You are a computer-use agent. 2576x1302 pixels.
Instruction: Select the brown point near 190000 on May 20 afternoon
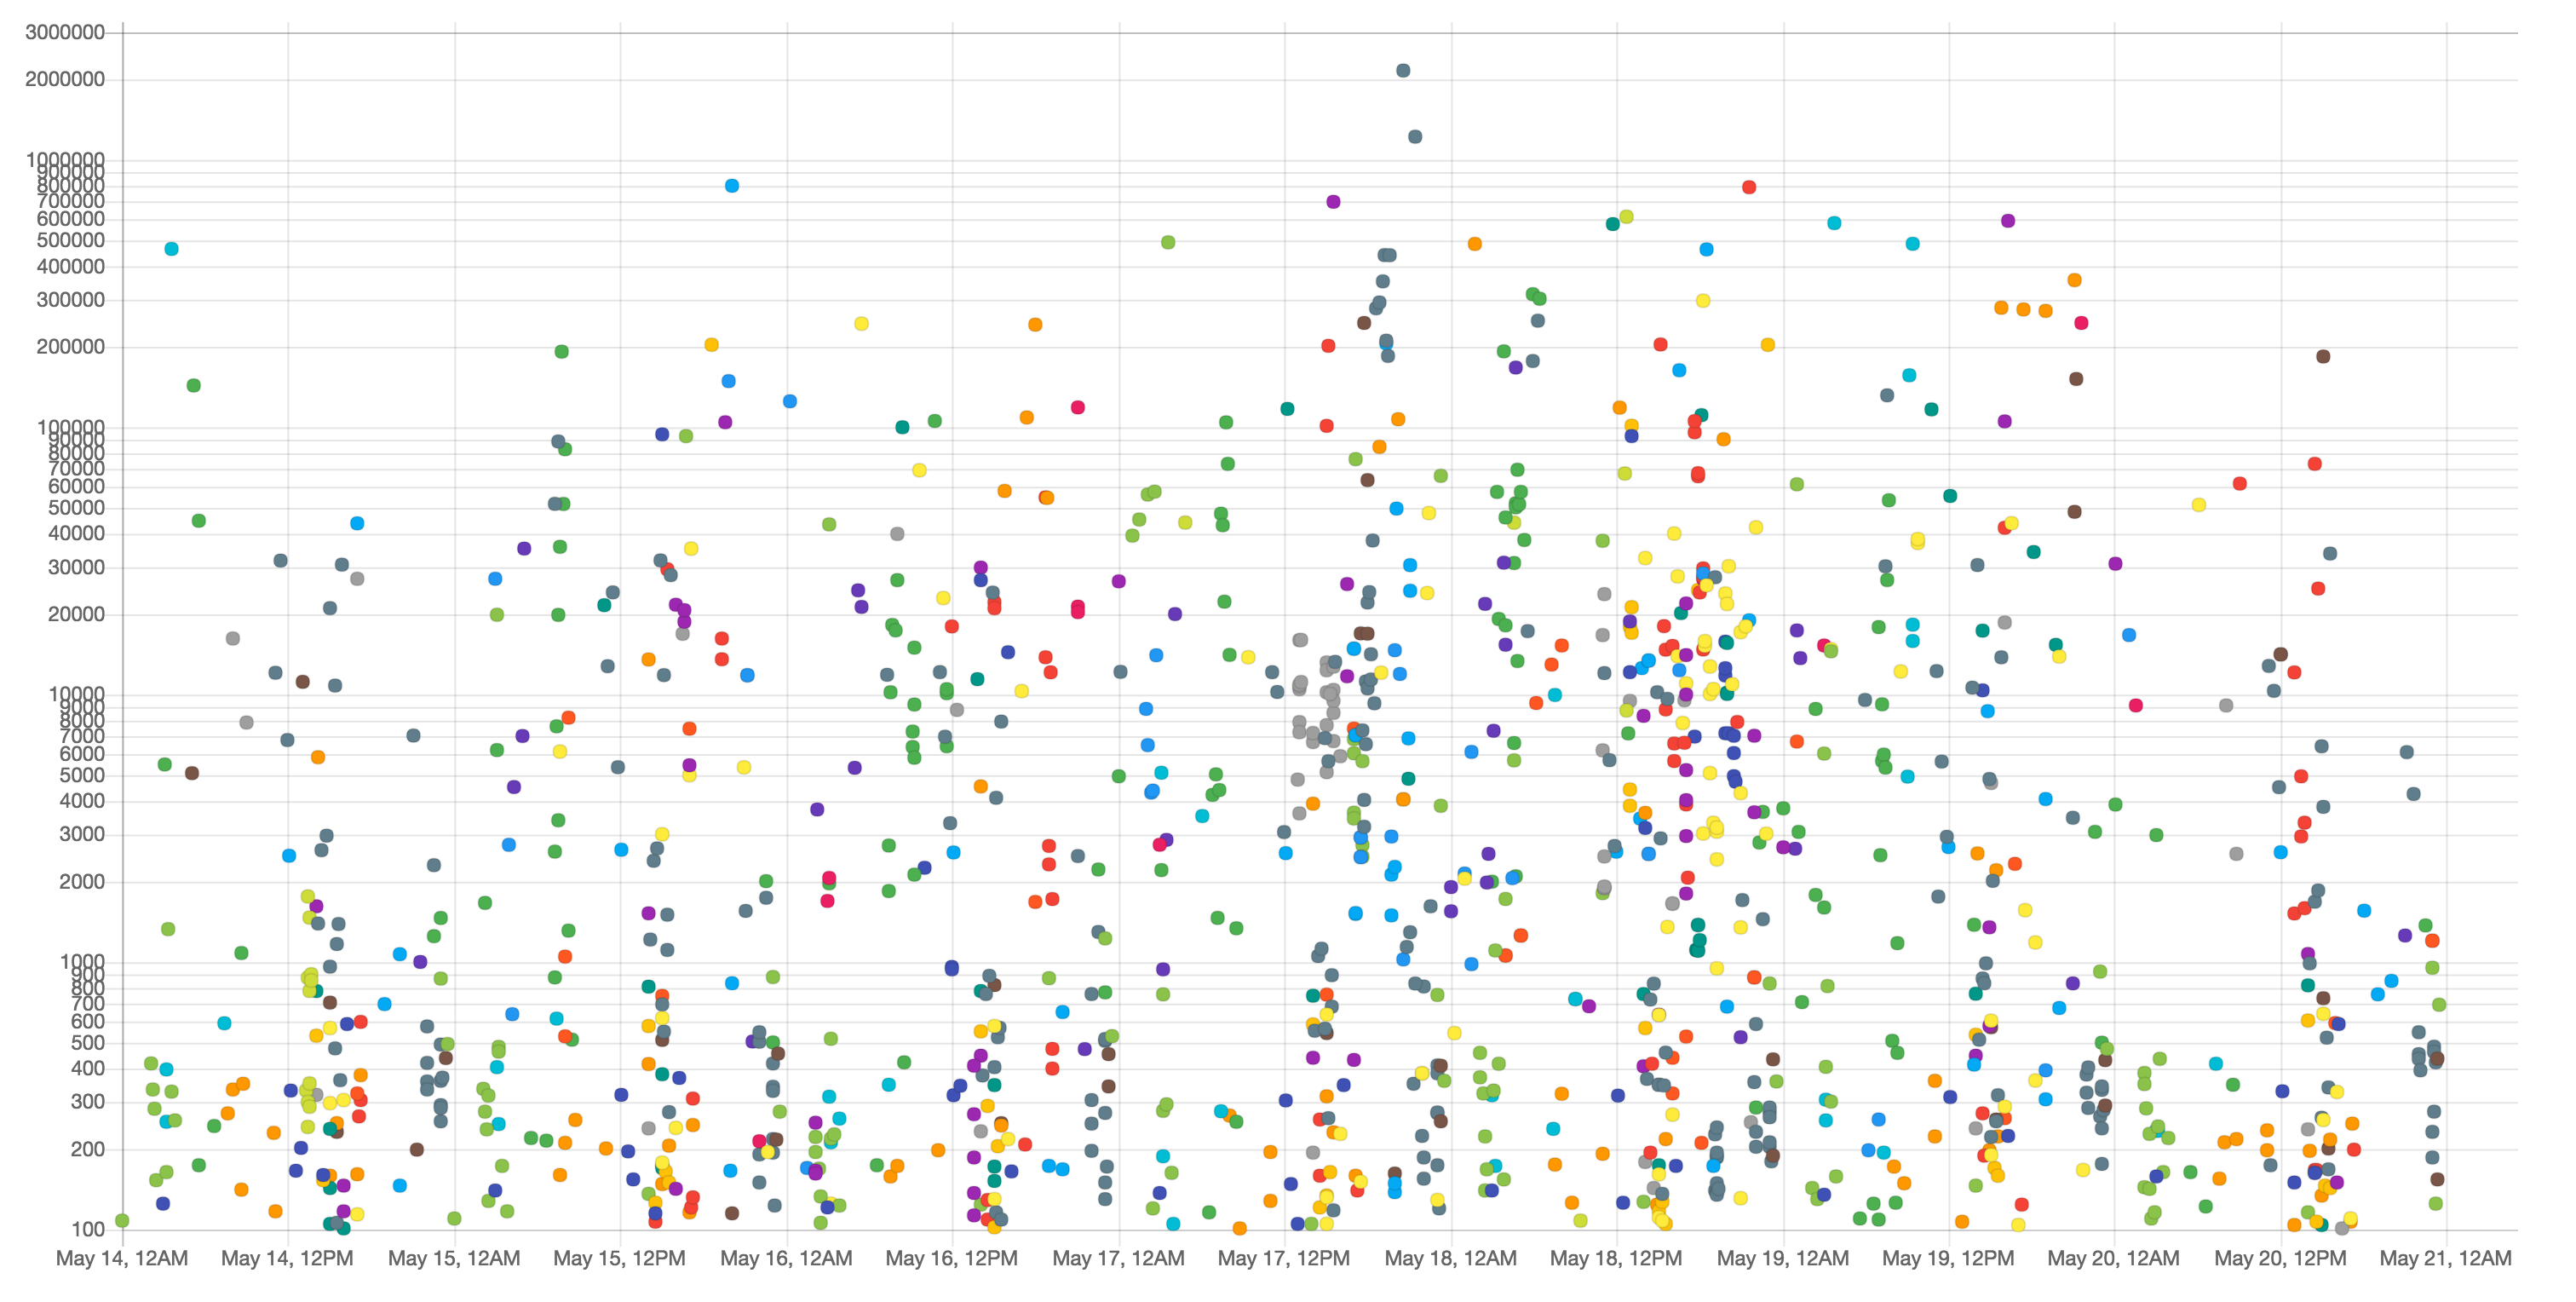2323,357
